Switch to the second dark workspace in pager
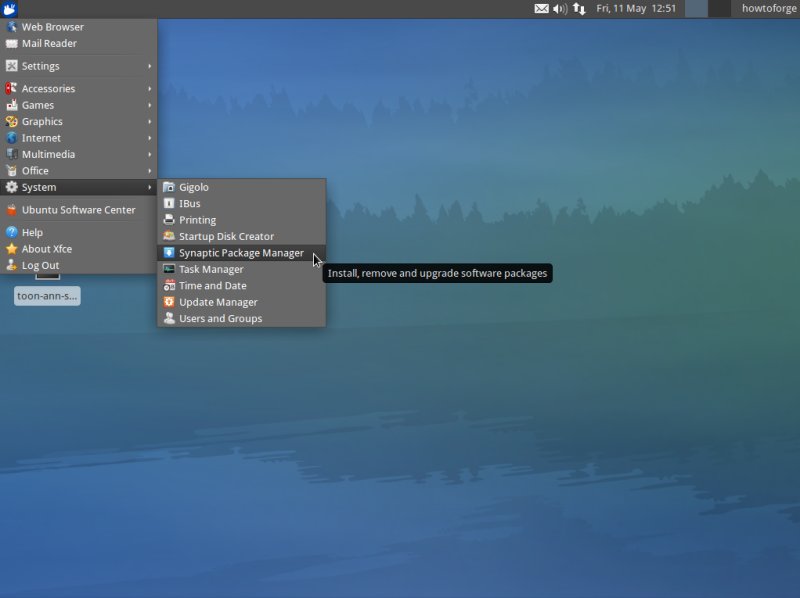 [719, 9]
